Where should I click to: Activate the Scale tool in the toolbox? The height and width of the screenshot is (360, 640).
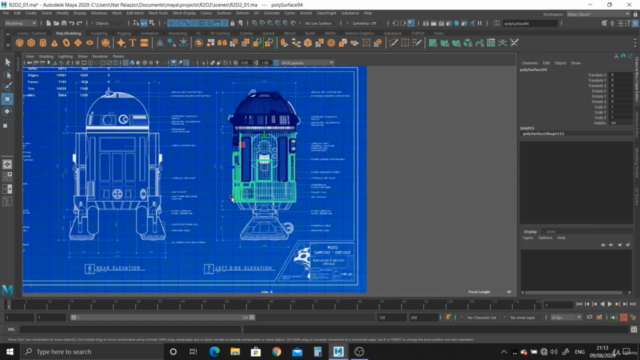(7, 124)
